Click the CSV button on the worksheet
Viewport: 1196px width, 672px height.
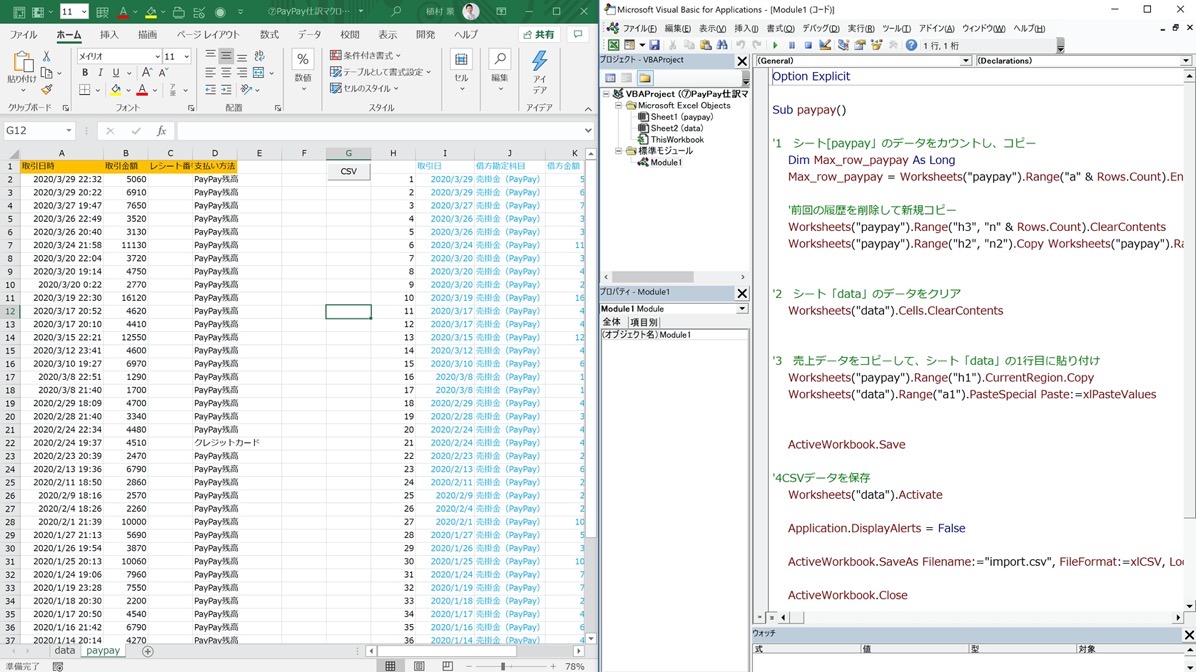tap(349, 171)
